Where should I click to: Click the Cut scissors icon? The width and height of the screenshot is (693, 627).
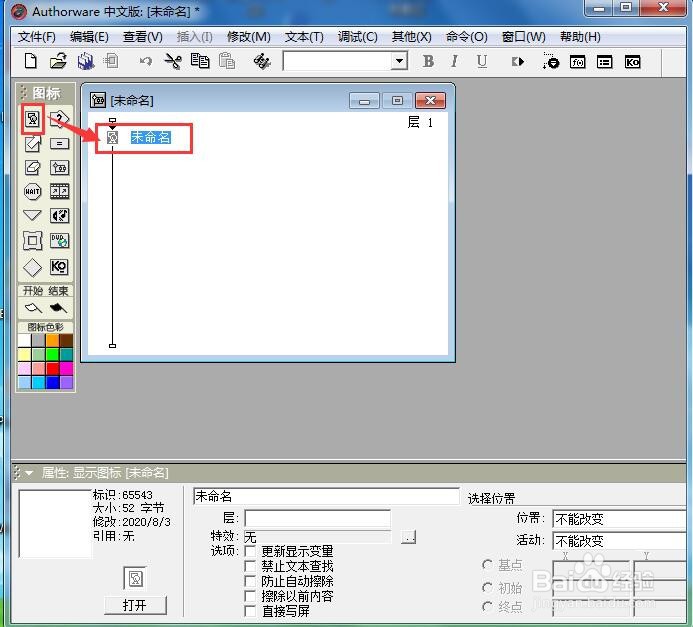173,61
